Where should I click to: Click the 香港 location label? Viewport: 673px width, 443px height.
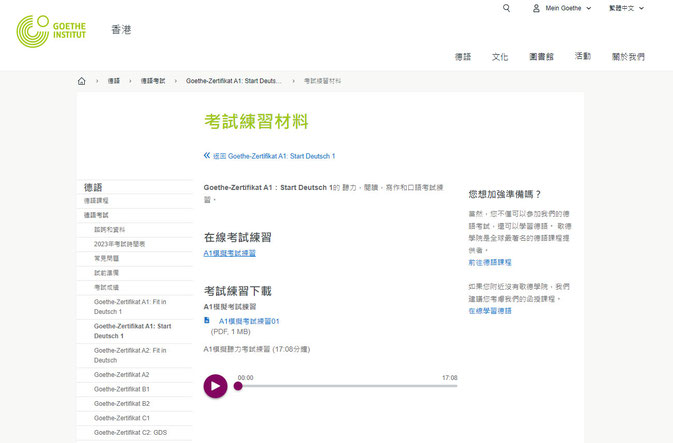pyautogui.click(x=121, y=30)
